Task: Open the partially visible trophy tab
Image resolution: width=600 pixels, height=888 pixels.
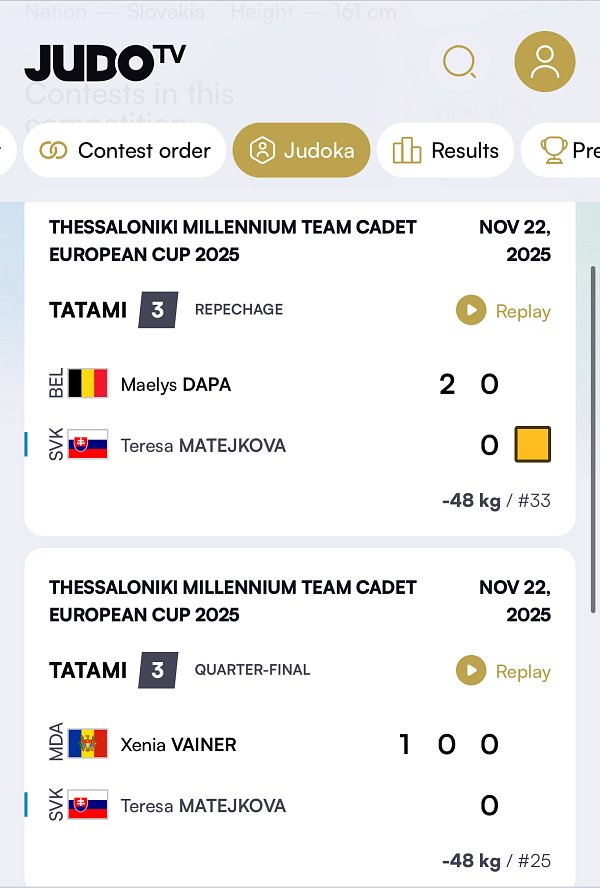Action: pos(567,151)
